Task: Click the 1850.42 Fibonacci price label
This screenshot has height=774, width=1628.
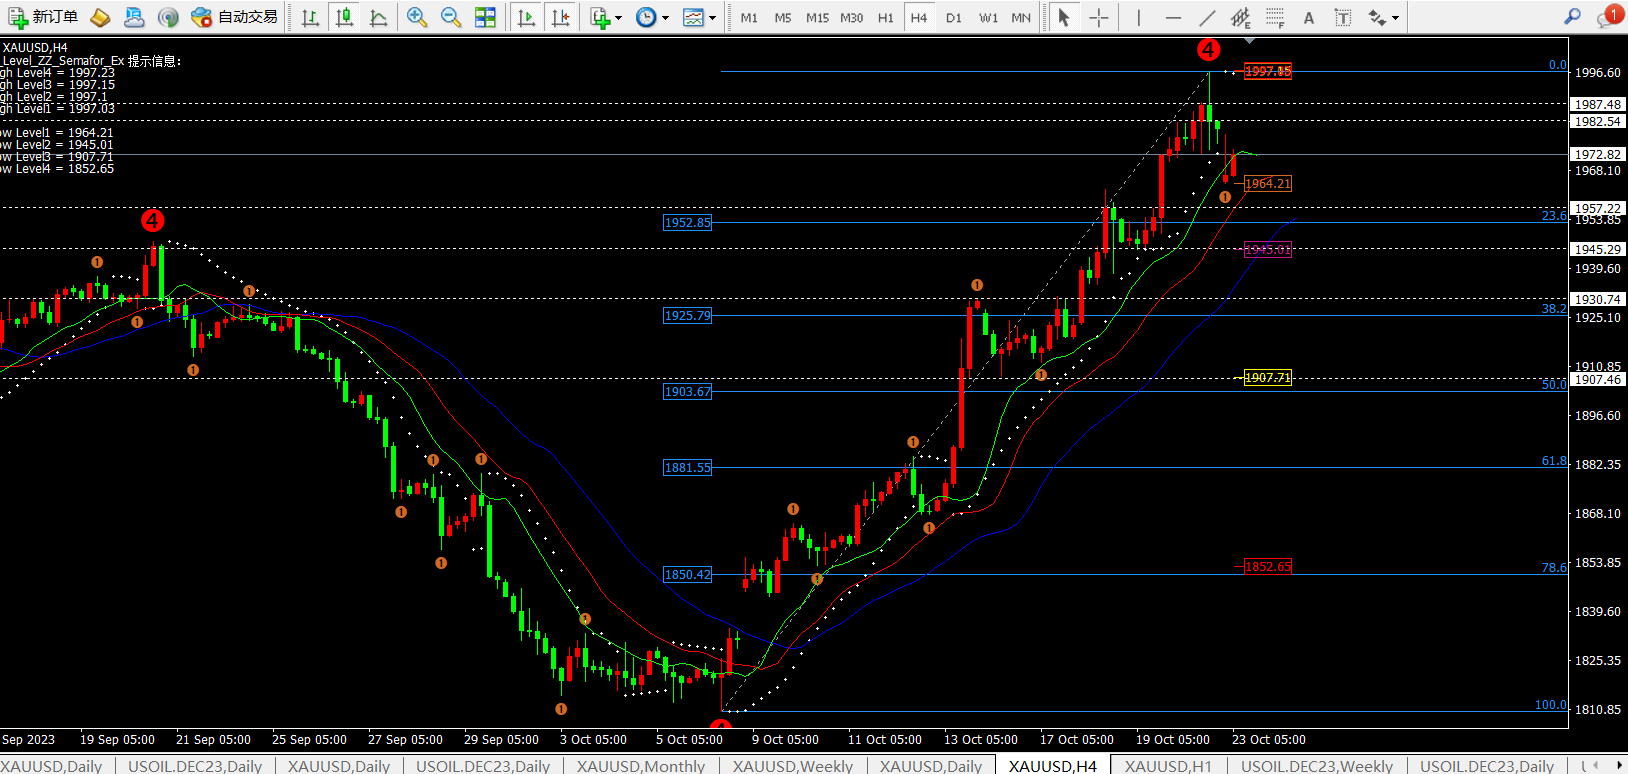Action: click(688, 575)
